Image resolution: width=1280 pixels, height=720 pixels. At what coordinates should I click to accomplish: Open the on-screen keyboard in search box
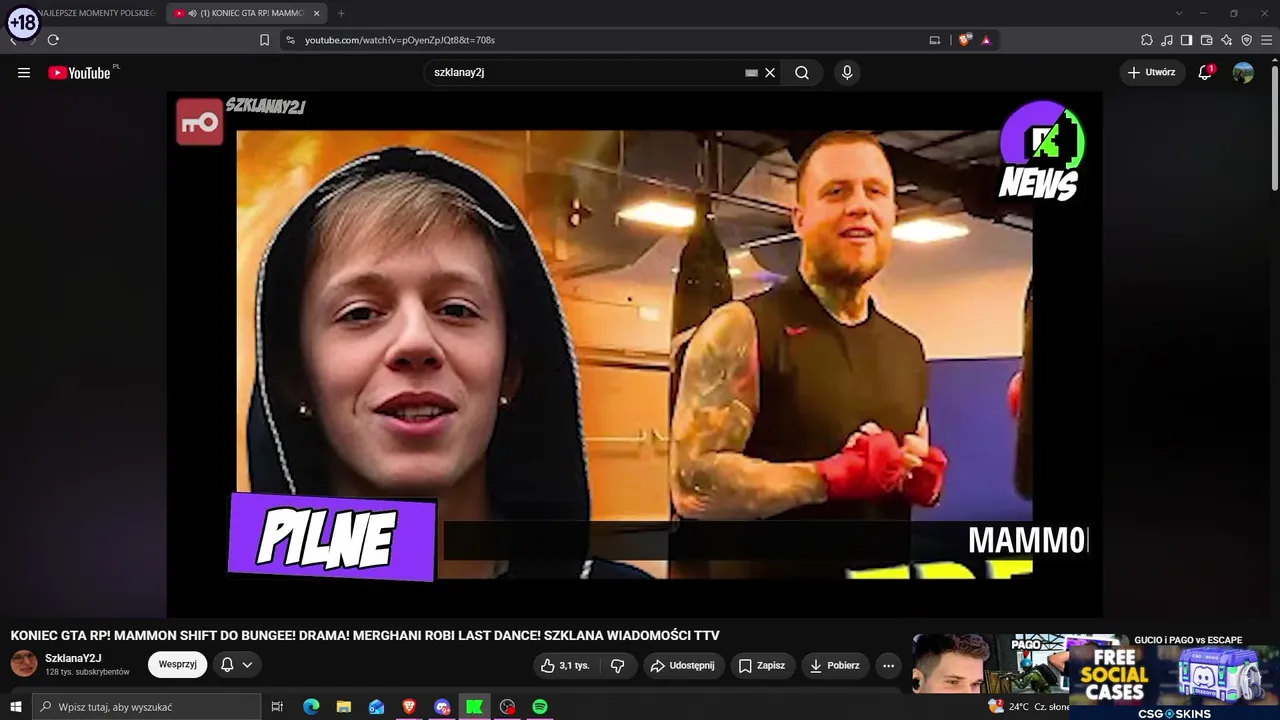pos(751,73)
